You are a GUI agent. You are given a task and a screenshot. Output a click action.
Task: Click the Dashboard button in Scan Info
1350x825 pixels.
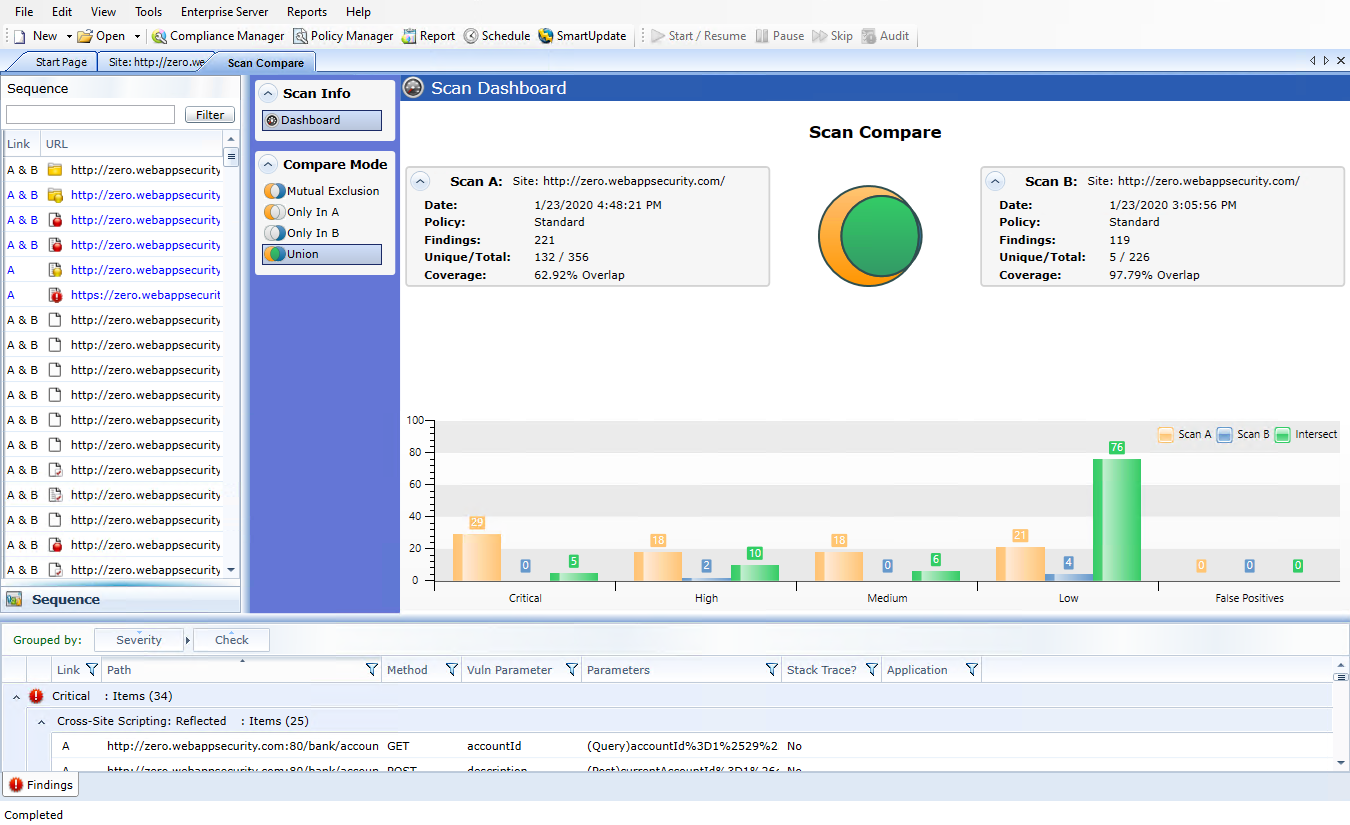[x=321, y=120]
